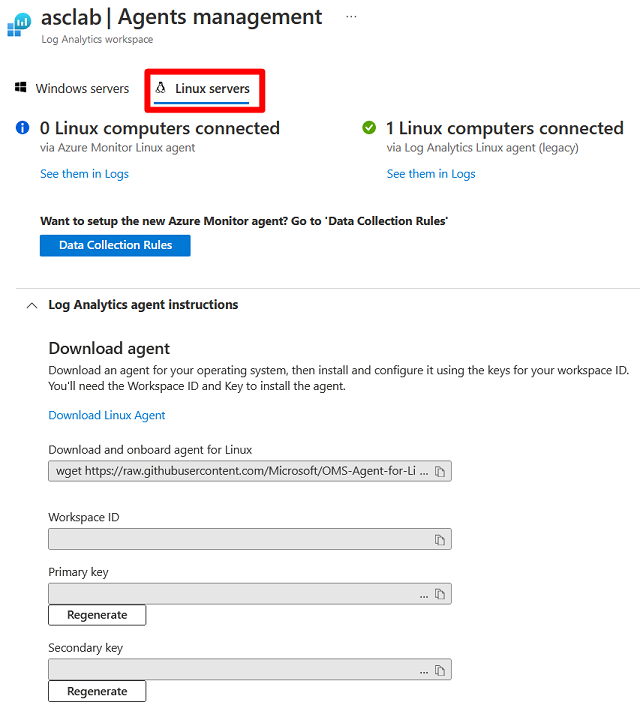Viewport: 640px width, 711px height.
Task: See legacy Log Analytics agent logs
Action: coord(431,174)
